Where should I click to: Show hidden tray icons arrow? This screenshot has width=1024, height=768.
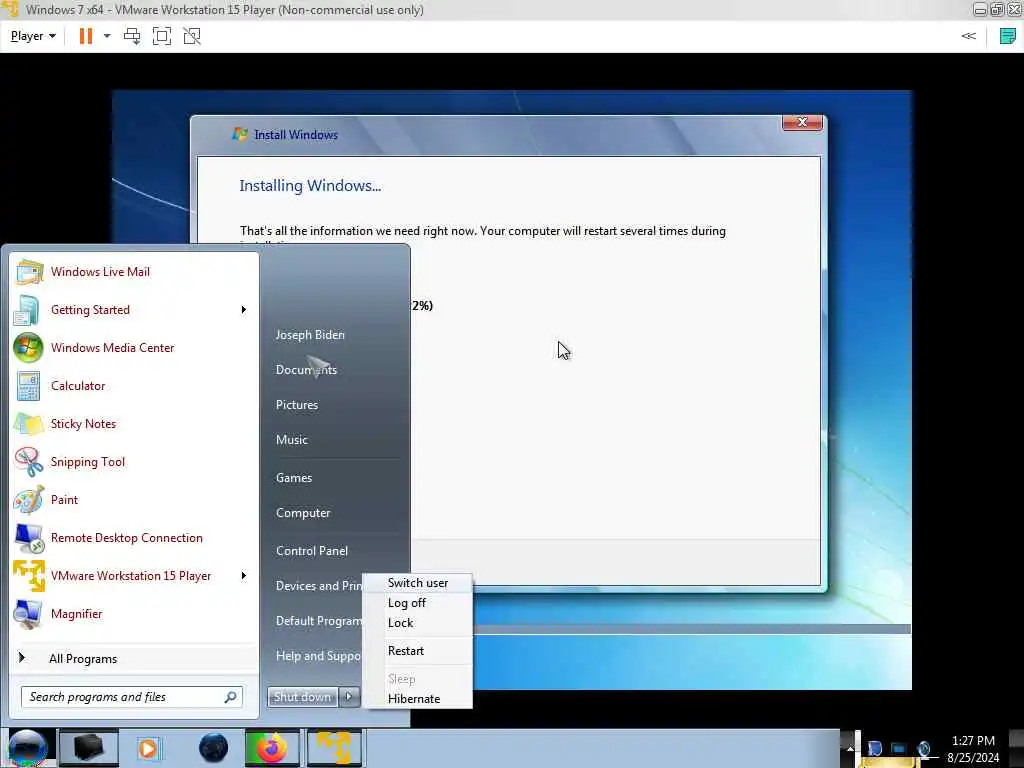pyautogui.click(x=850, y=748)
